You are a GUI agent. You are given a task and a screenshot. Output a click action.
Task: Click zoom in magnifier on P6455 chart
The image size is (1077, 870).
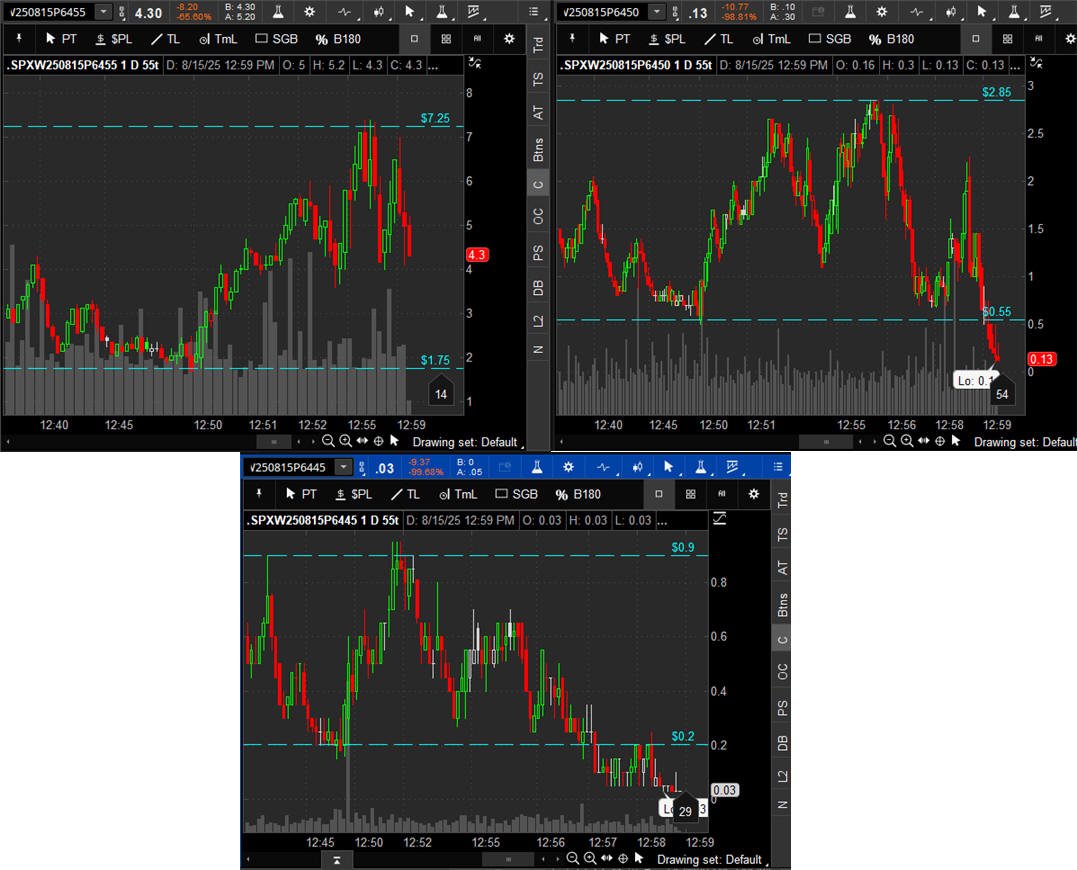(345, 441)
